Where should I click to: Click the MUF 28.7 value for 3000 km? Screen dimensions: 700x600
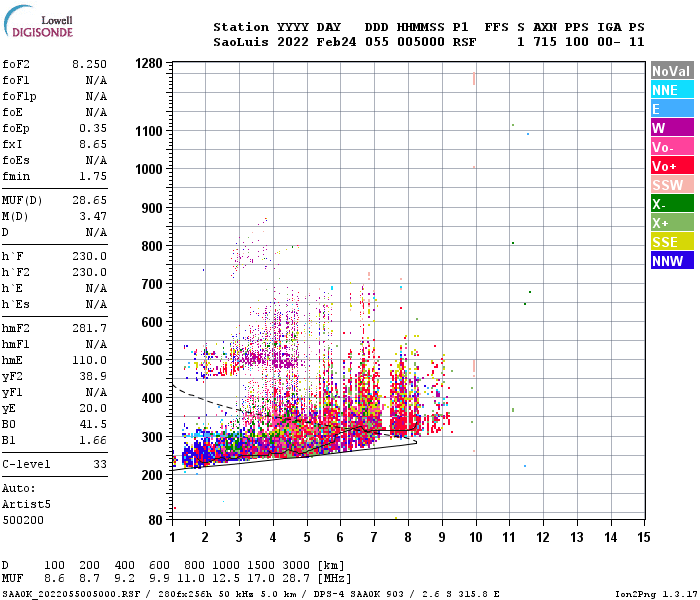[296, 578]
